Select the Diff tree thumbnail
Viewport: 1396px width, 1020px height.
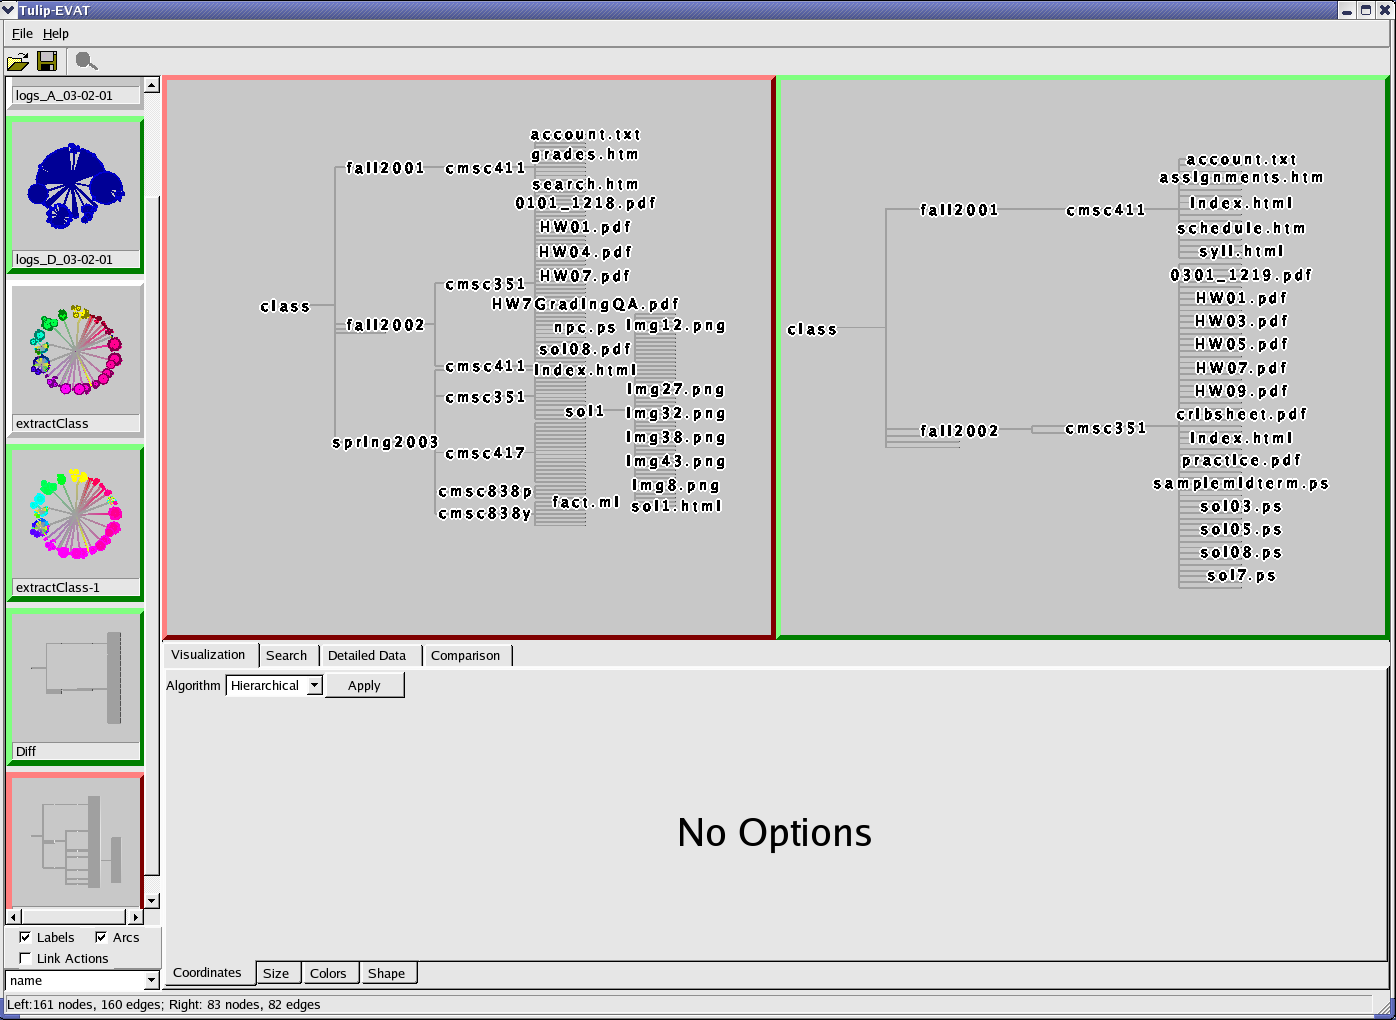tap(75, 679)
